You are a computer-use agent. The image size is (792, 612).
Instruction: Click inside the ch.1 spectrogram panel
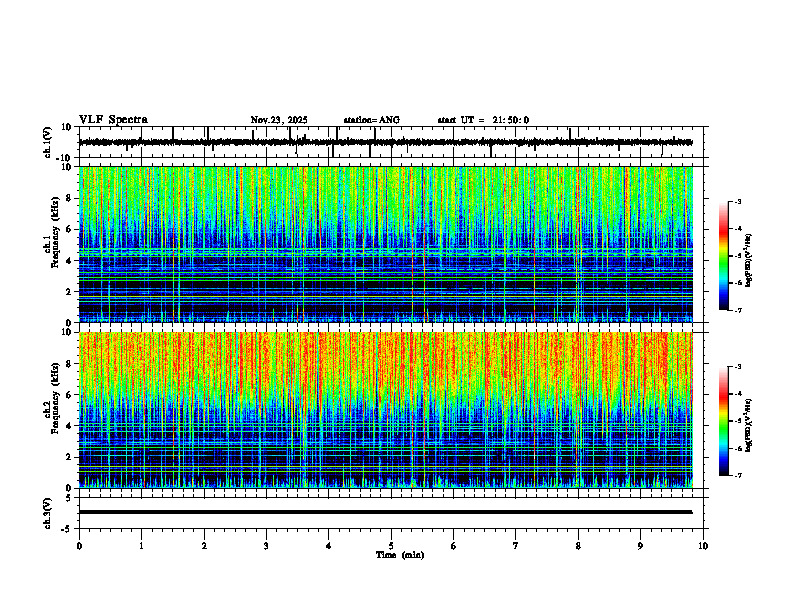point(386,244)
